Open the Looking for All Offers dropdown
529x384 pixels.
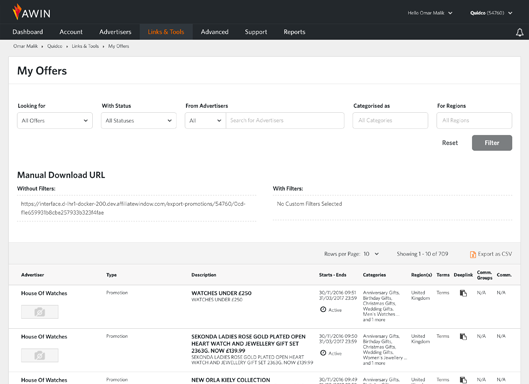(55, 120)
